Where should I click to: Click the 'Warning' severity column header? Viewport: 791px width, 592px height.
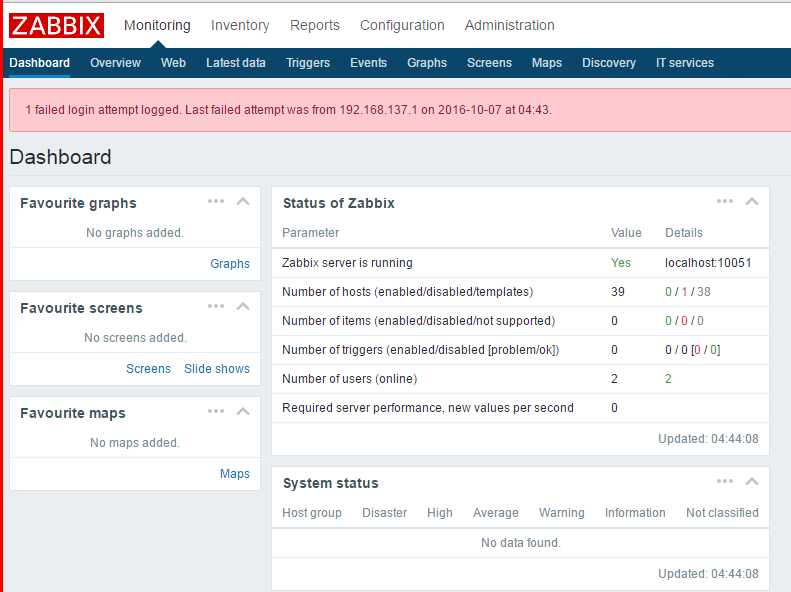pyautogui.click(x=561, y=513)
